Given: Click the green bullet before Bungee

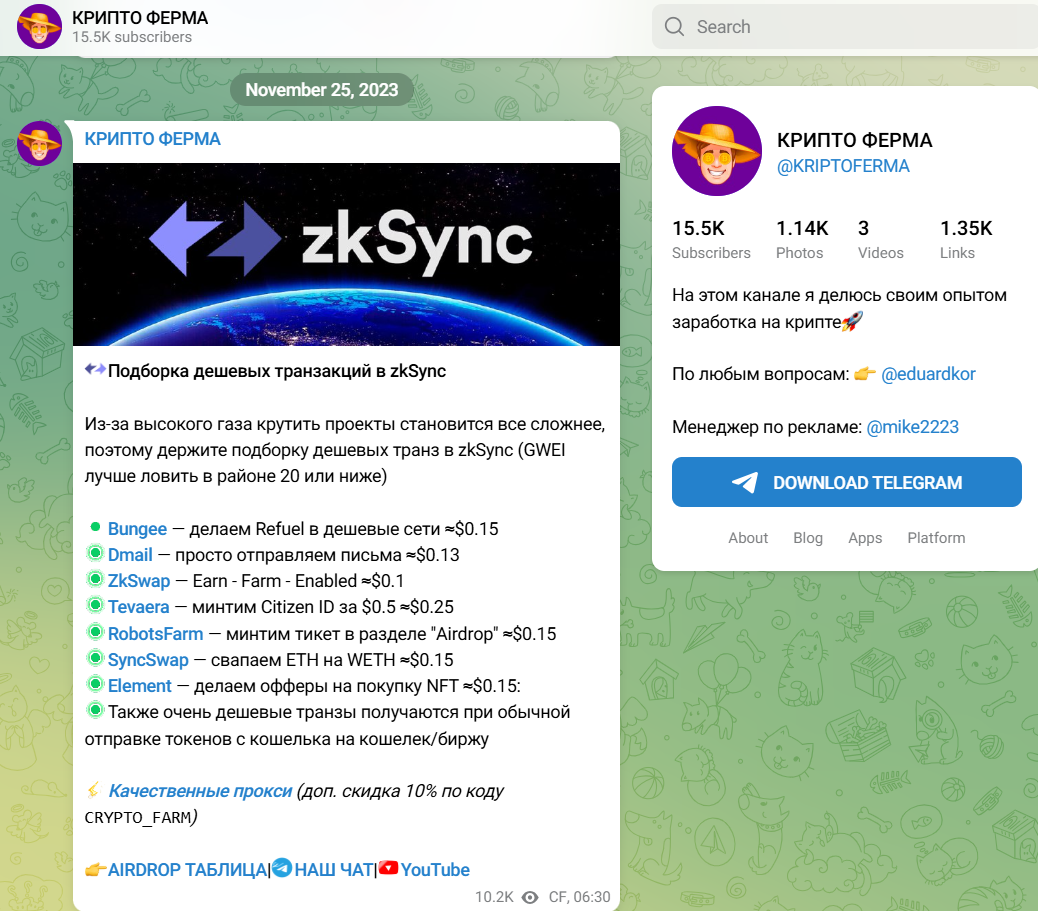Looking at the screenshot, I should click(95, 527).
